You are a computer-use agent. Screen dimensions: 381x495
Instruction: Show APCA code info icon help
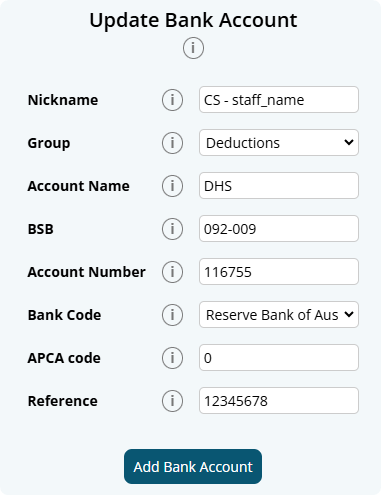point(172,358)
